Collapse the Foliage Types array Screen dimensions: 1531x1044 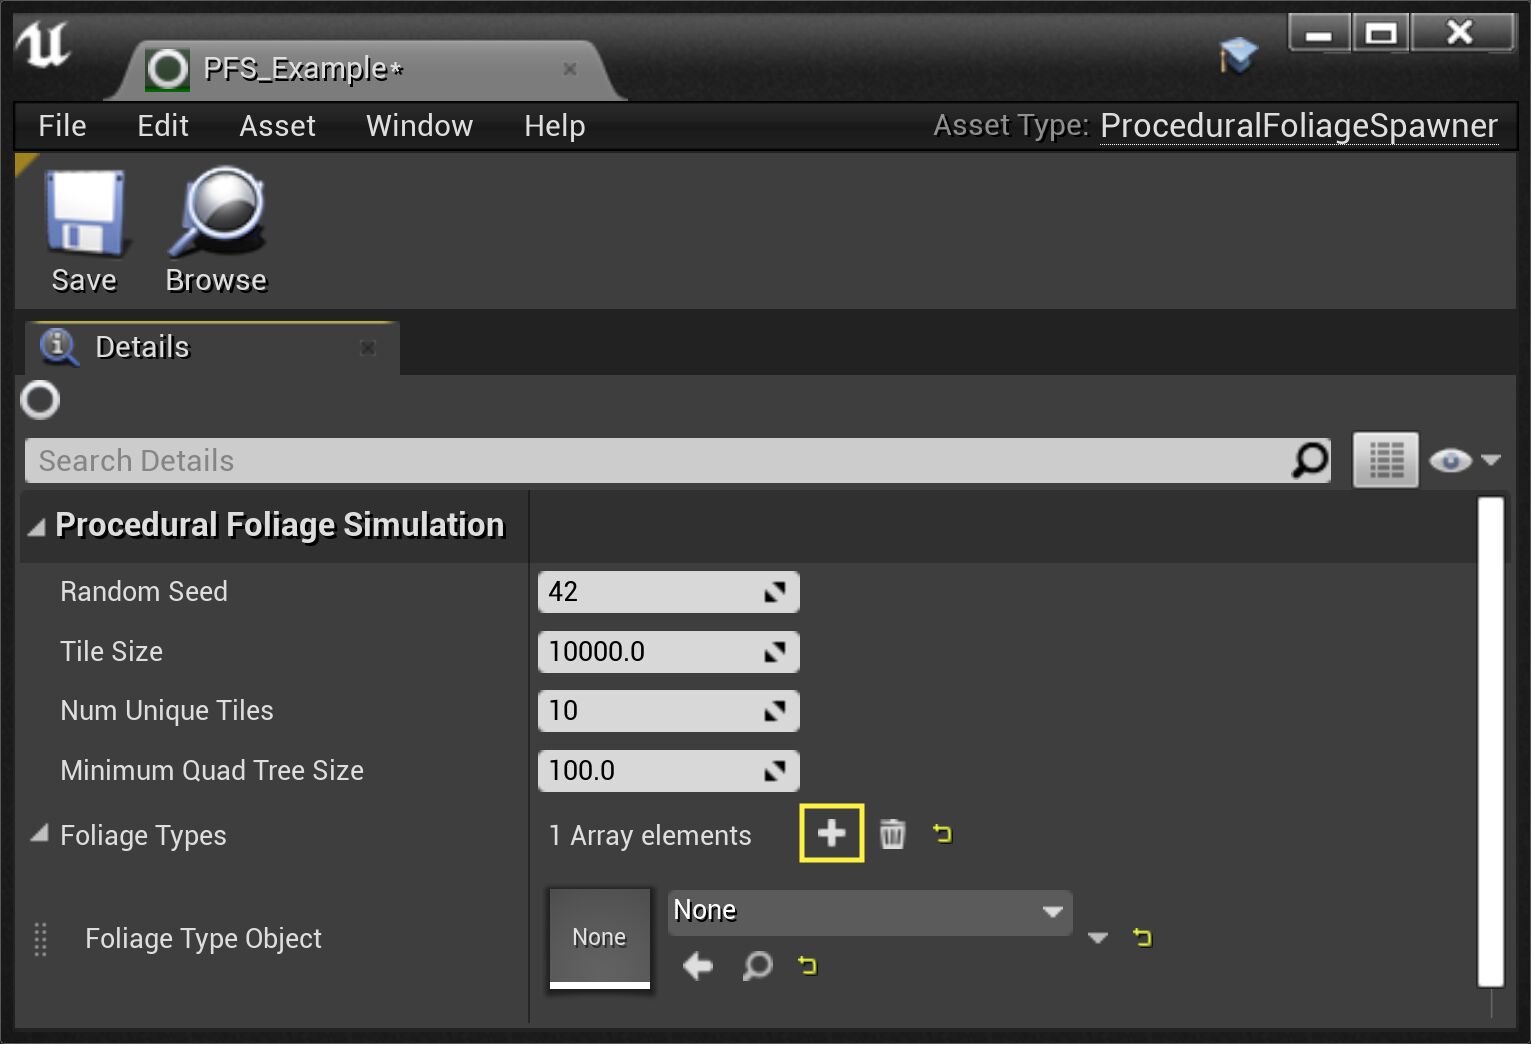(x=39, y=834)
